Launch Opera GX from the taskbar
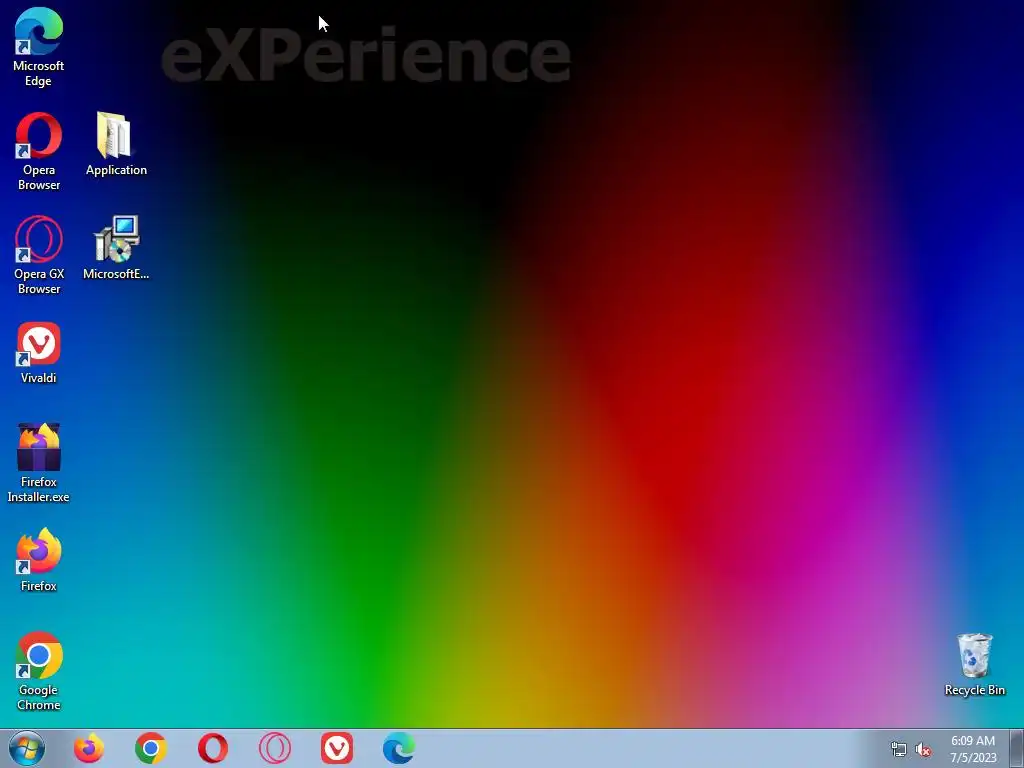The height and width of the screenshot is (768, 1024). [275, 748]
